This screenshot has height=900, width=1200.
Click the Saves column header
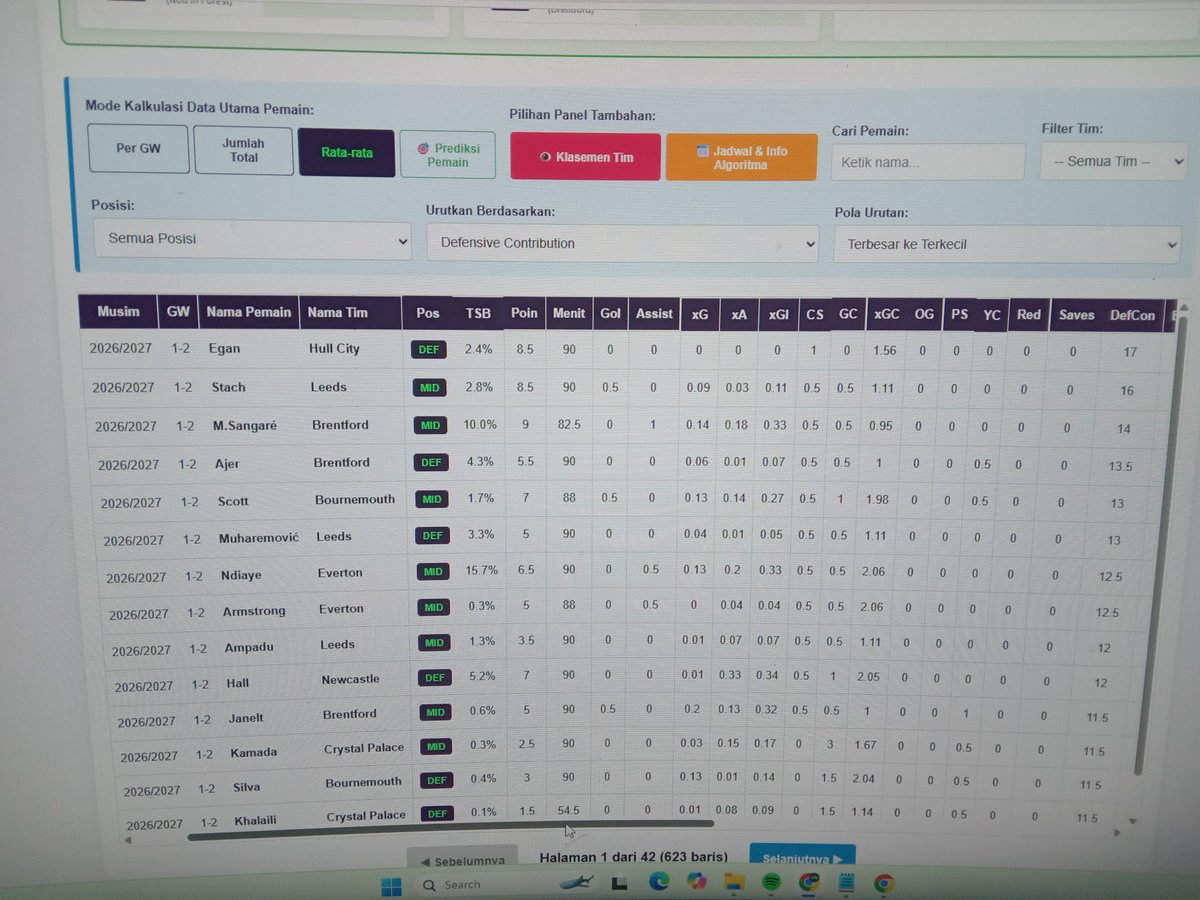[x=1076, y=315]
